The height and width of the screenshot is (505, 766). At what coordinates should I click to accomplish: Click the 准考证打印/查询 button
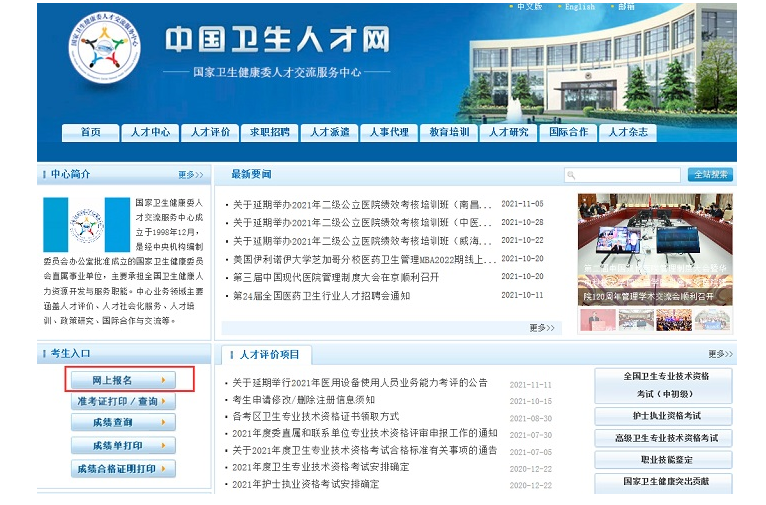coord(123,401)
